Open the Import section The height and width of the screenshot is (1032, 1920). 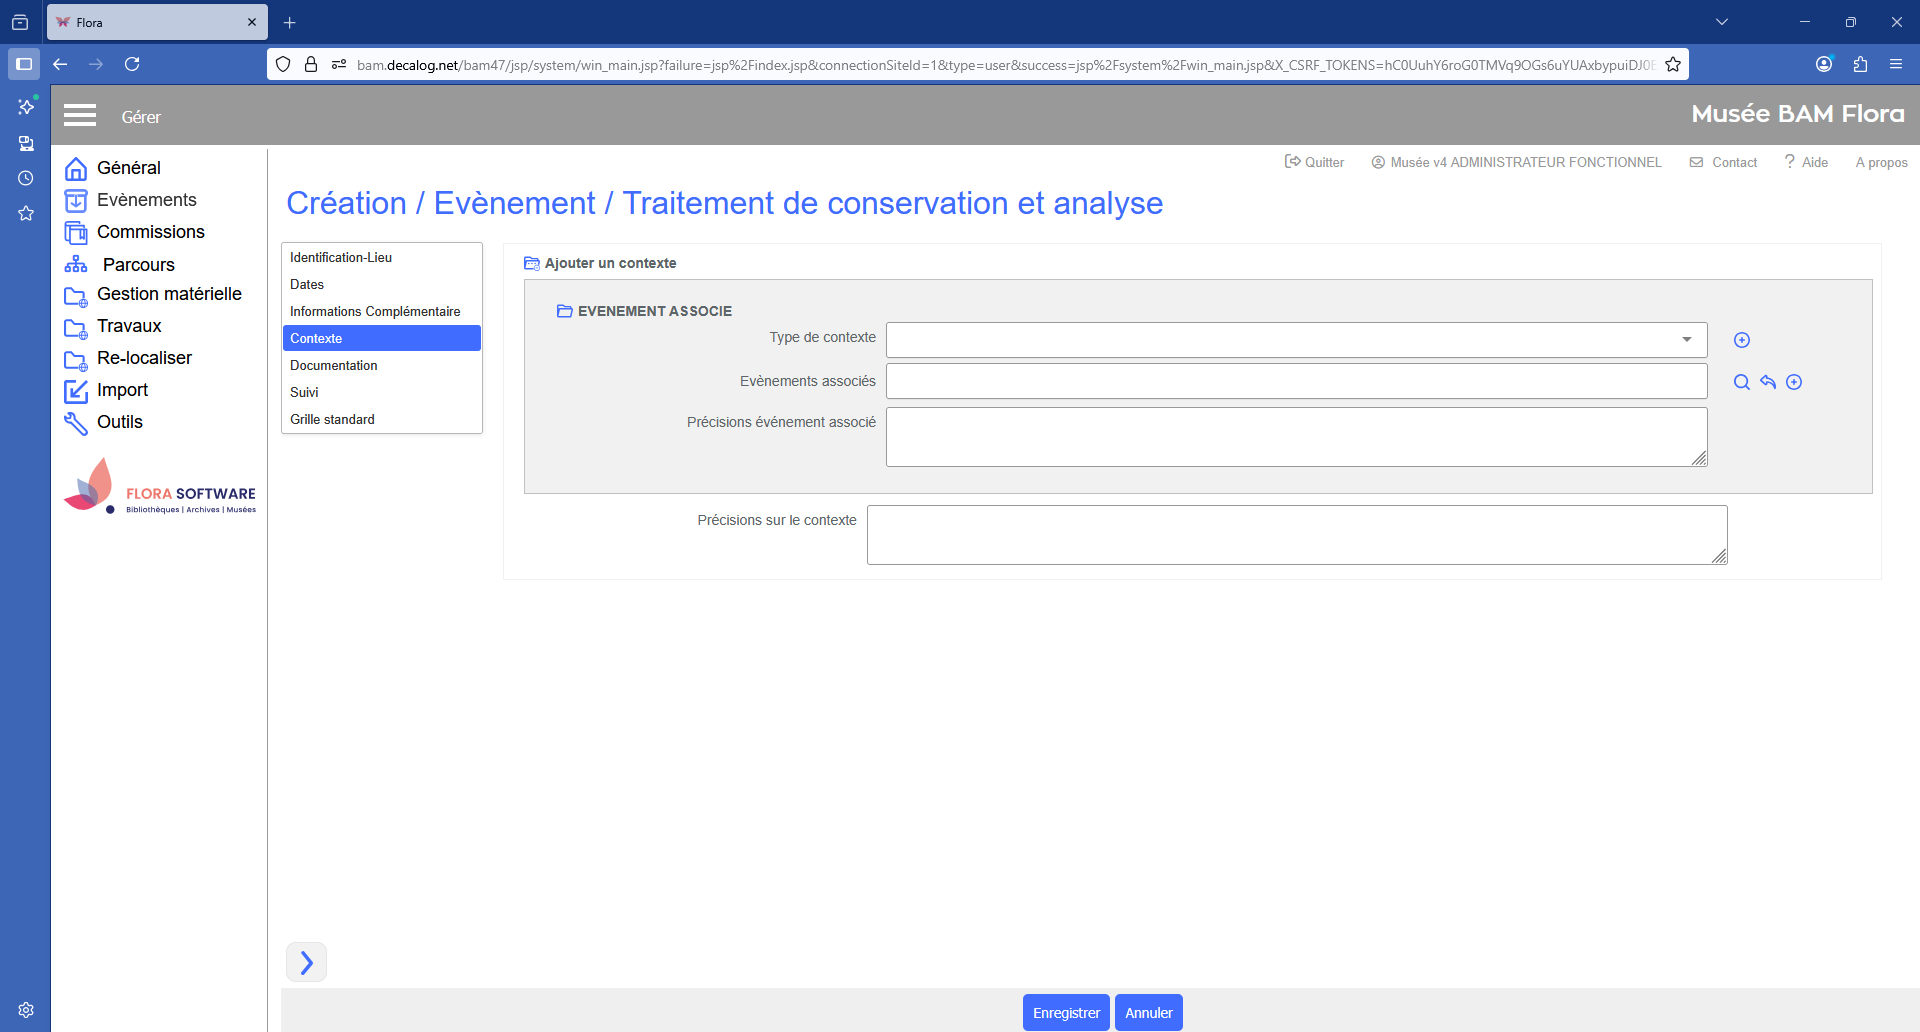[x=122, y=390]
